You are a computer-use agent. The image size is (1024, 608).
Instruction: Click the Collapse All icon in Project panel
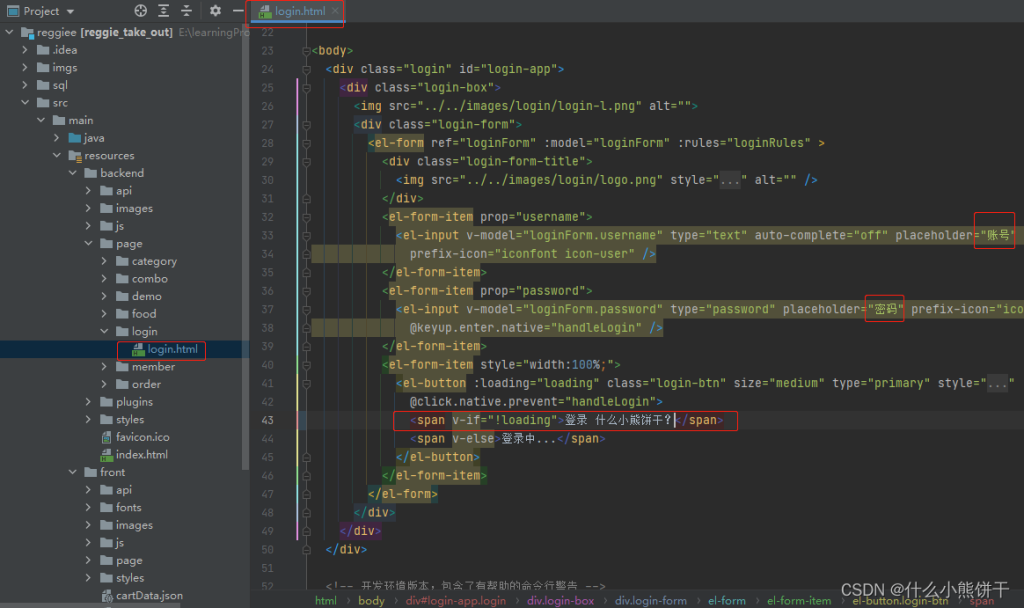pos(187,11)
